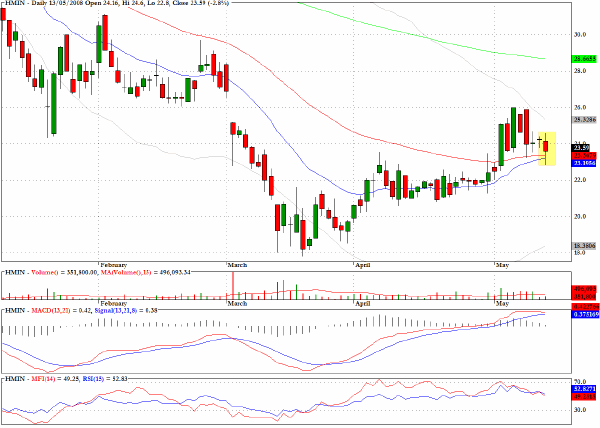Select the blue 0.375169 signal value tag
The height and width of the screenshot is (428, 600).
pos(584,314)
